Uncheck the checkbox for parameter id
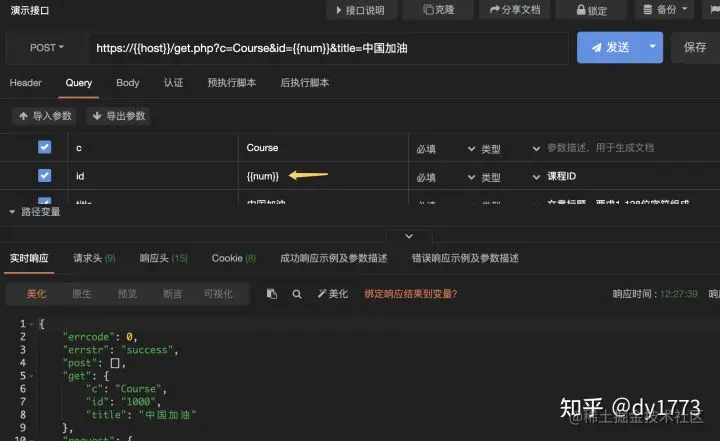 45,175
